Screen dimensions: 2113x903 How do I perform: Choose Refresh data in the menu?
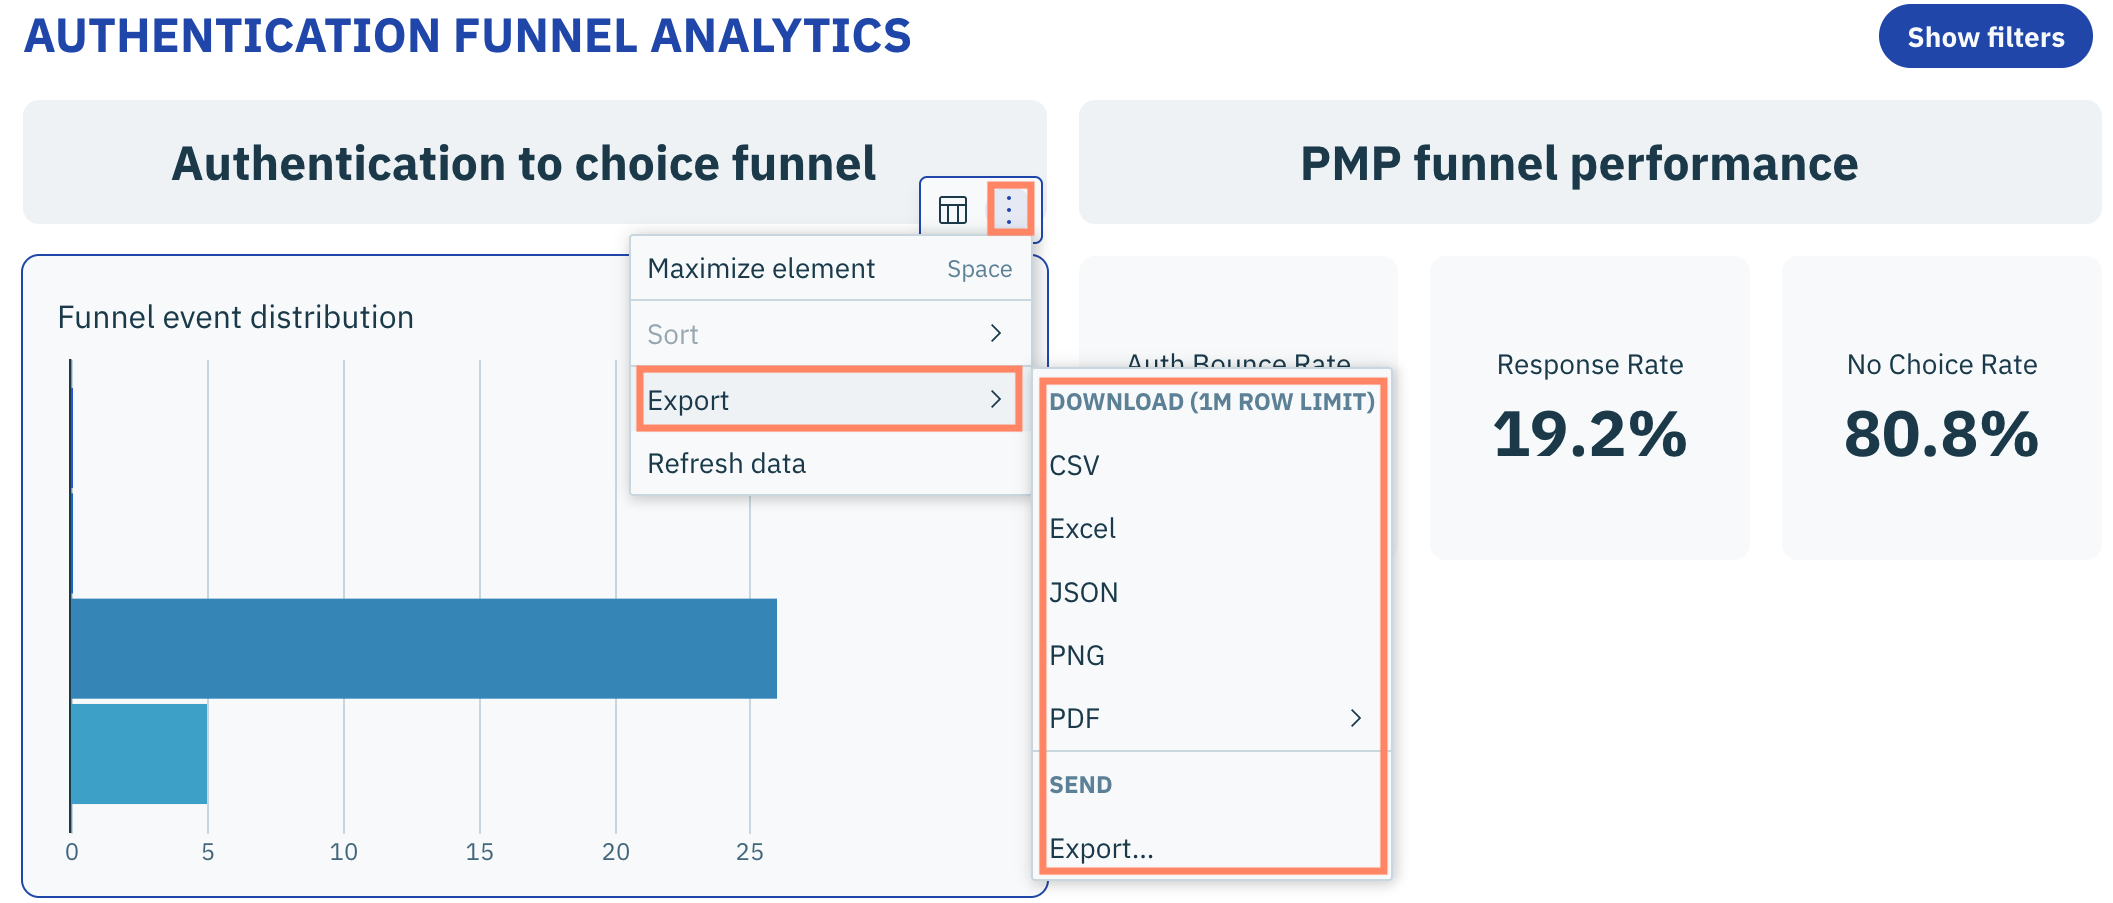pyautogui.click(x=727, y=464)
